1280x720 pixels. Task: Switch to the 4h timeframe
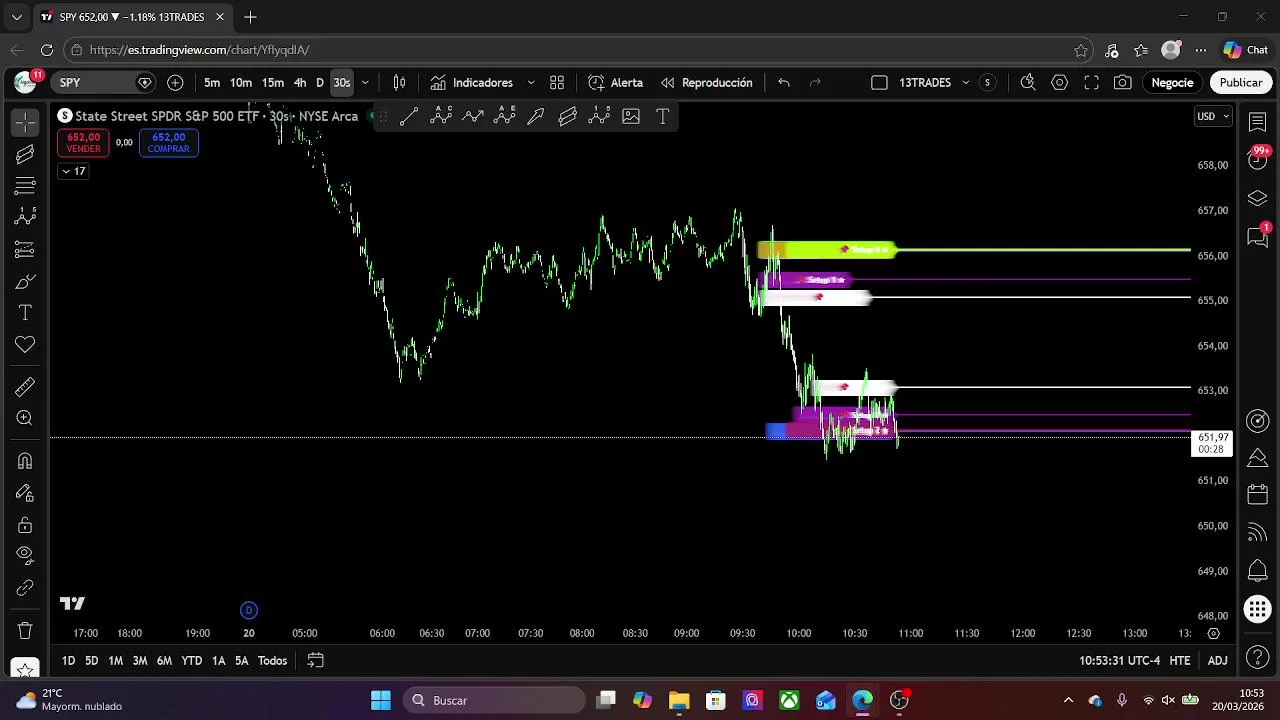click(x=300, y=83)
